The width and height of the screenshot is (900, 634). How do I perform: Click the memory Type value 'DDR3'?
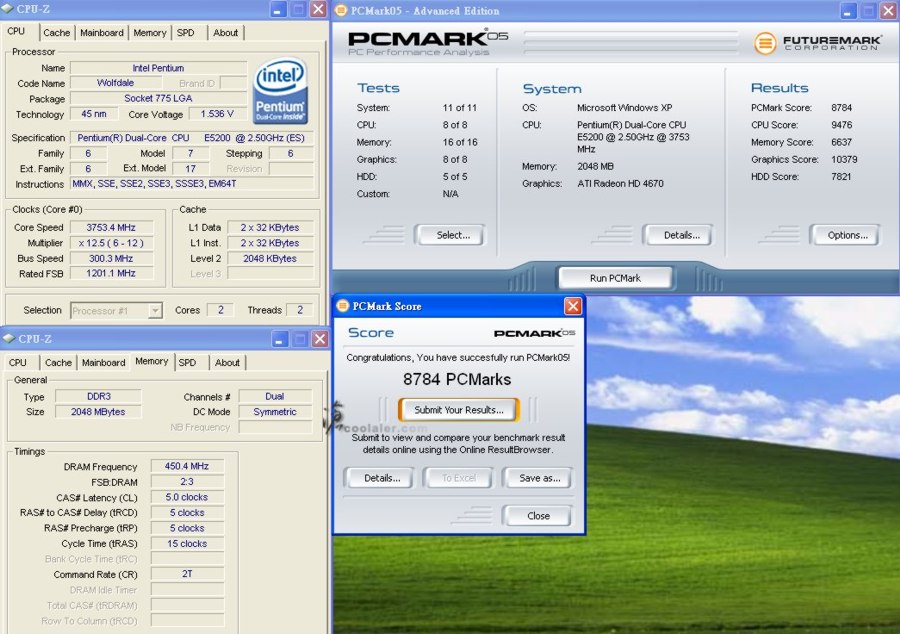pyautogui.click(x=98, y=396)
